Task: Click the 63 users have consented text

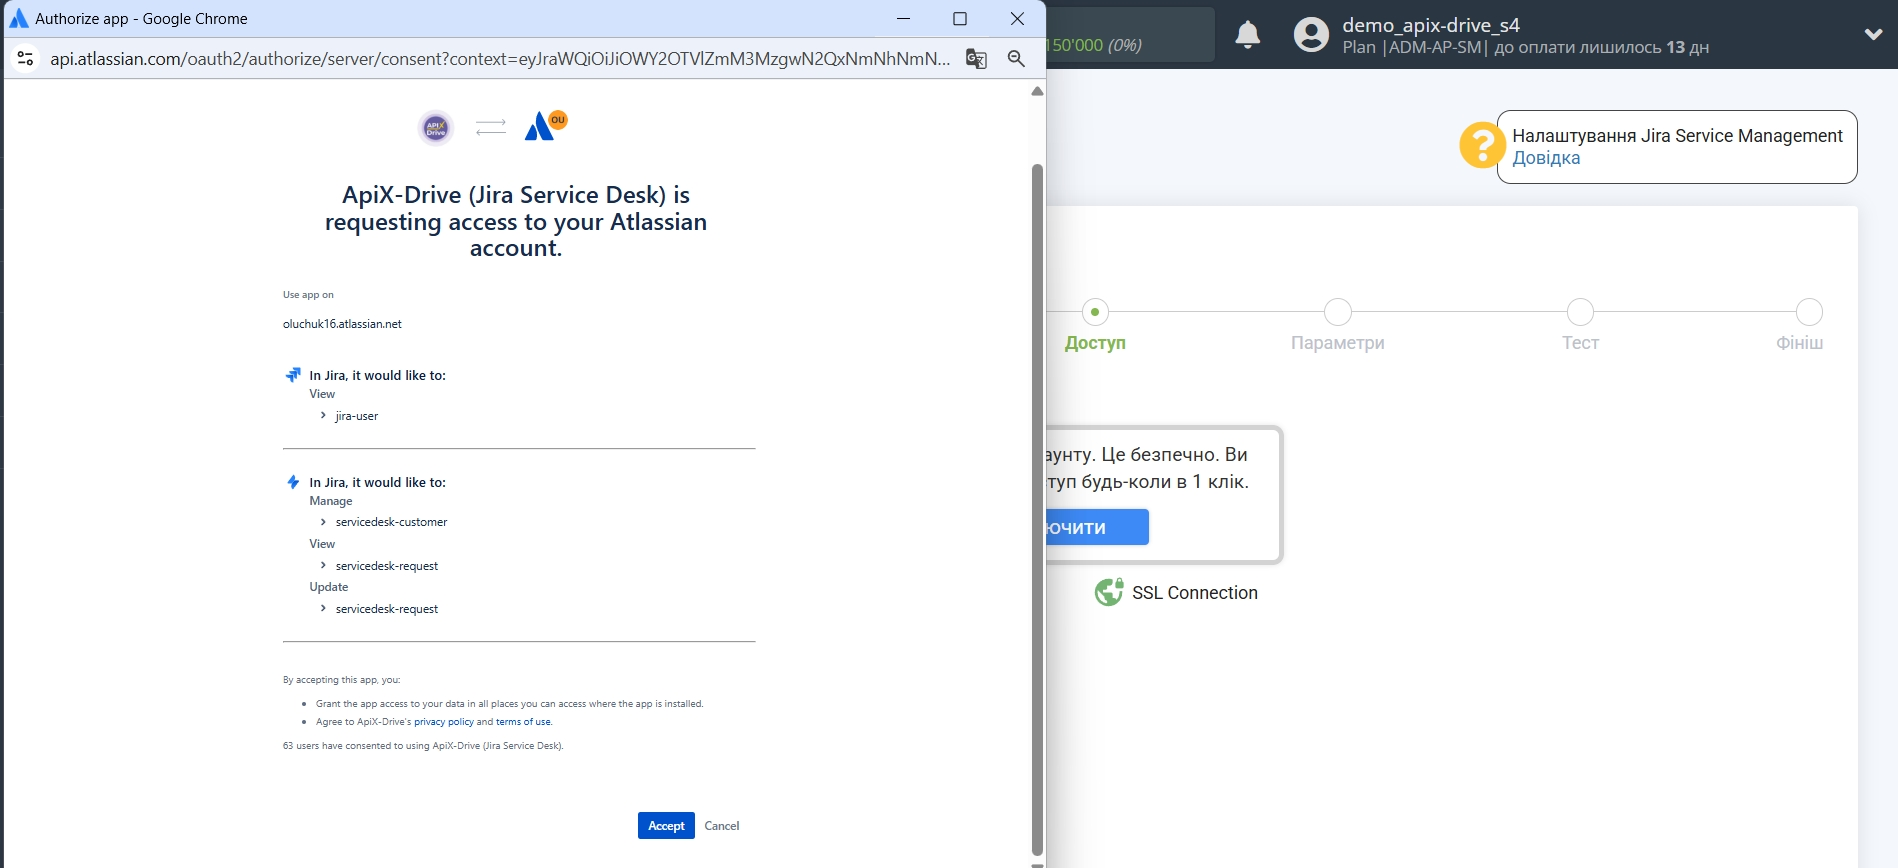Action: 423,746
